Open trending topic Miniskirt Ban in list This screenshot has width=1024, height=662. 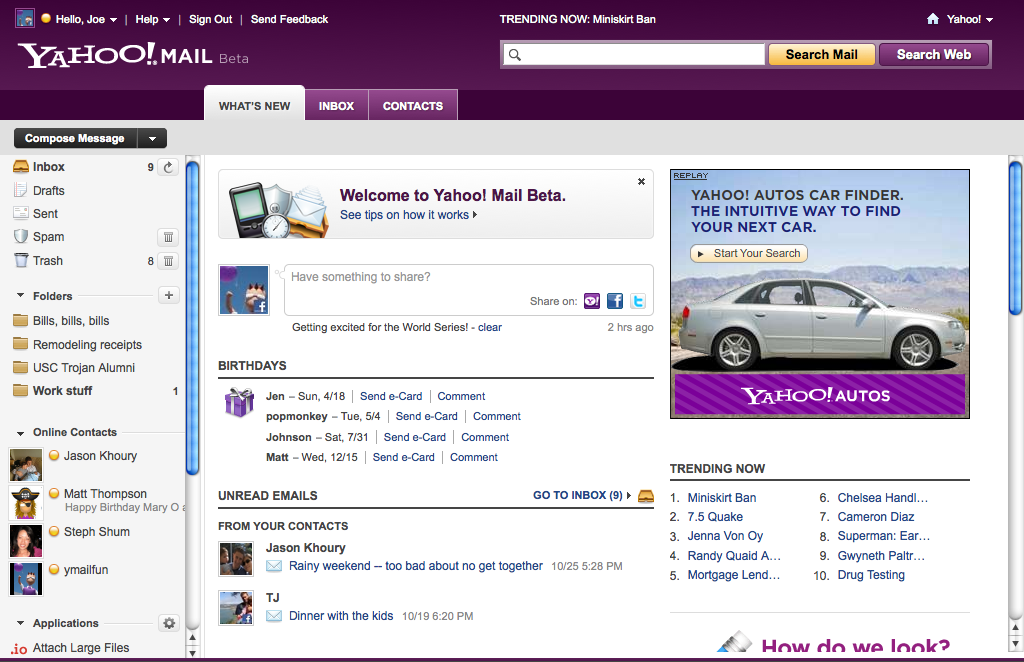[x=722, y=497]
